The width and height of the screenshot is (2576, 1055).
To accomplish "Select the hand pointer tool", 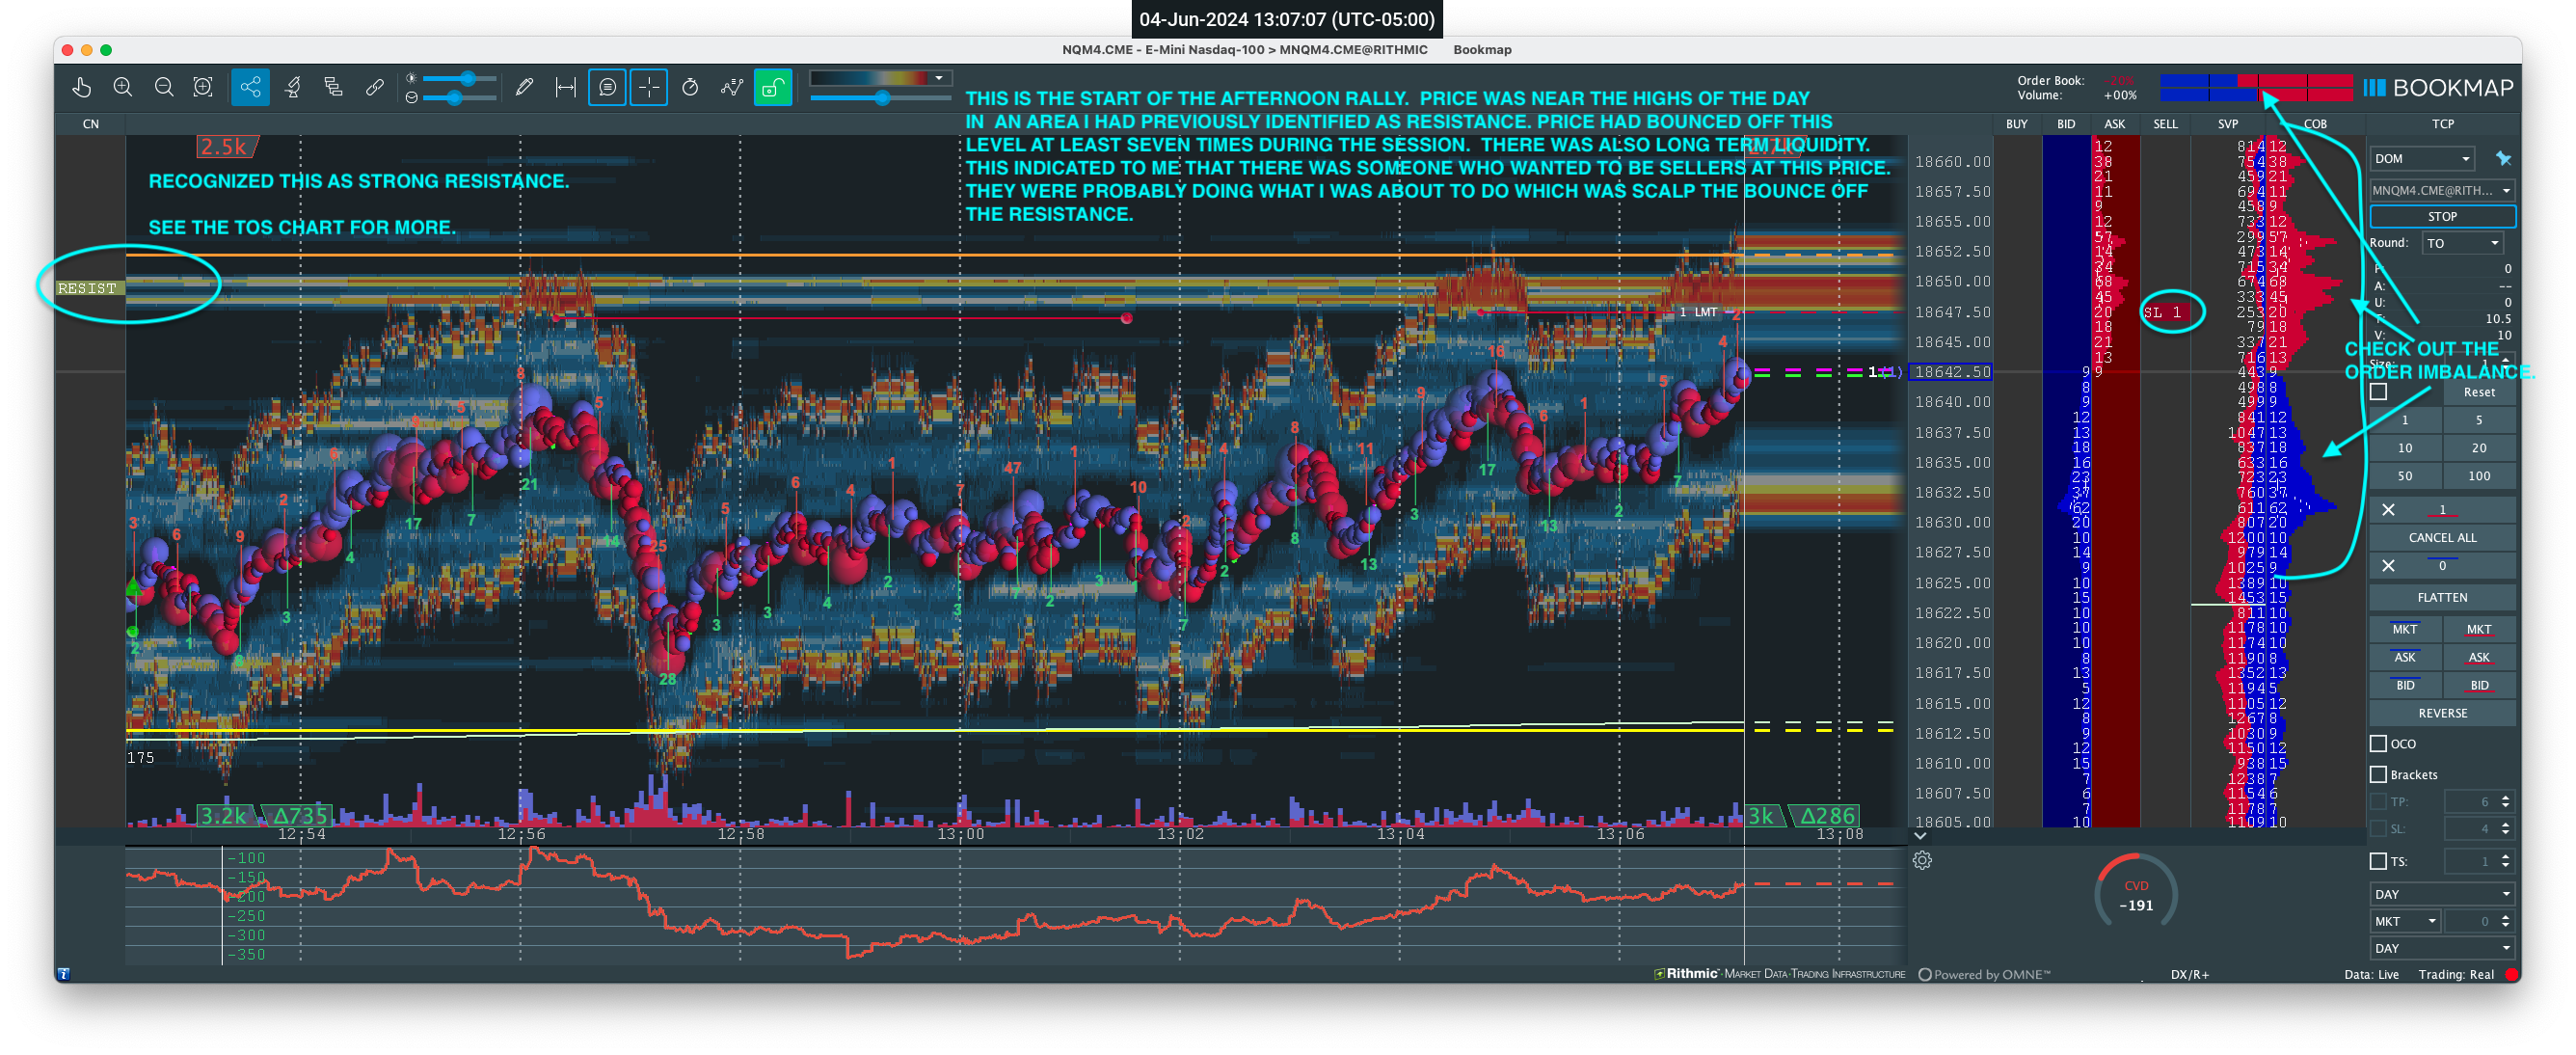I will [x=82, y=88].
